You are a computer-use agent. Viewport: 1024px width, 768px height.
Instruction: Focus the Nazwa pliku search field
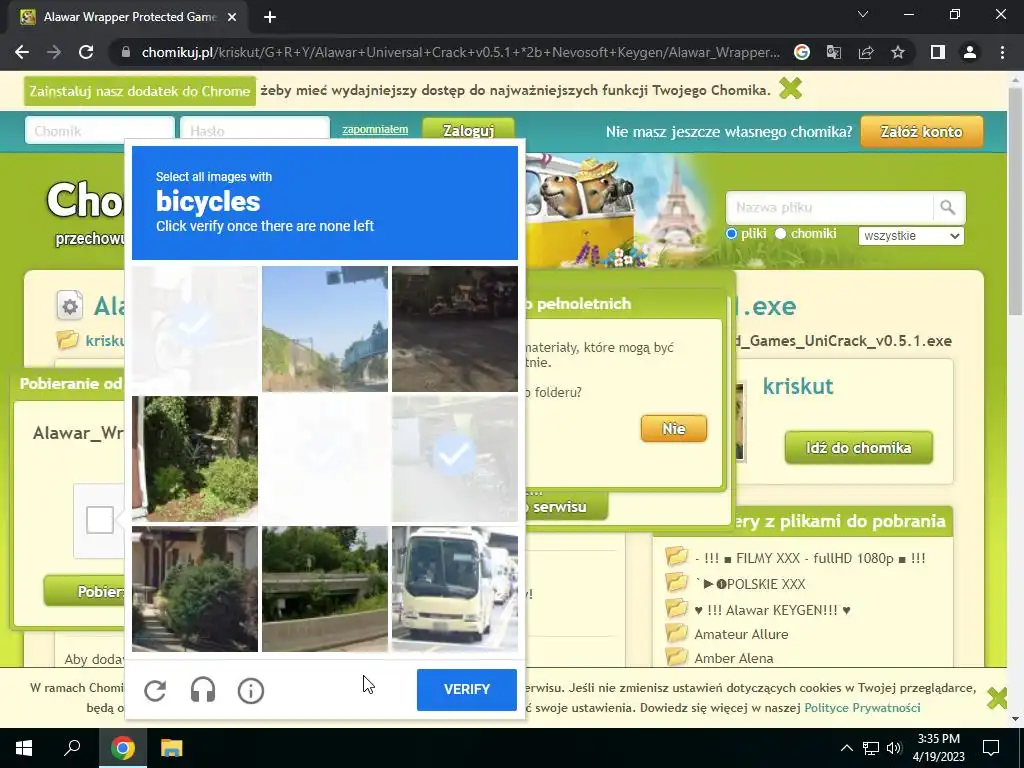click(x=829, y=208)
